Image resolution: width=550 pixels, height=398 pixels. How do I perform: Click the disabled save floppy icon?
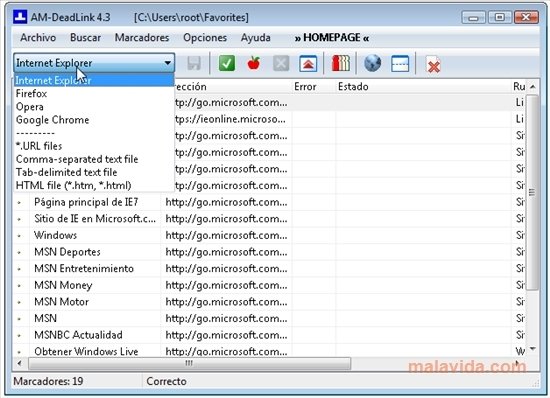click(194, 63)
